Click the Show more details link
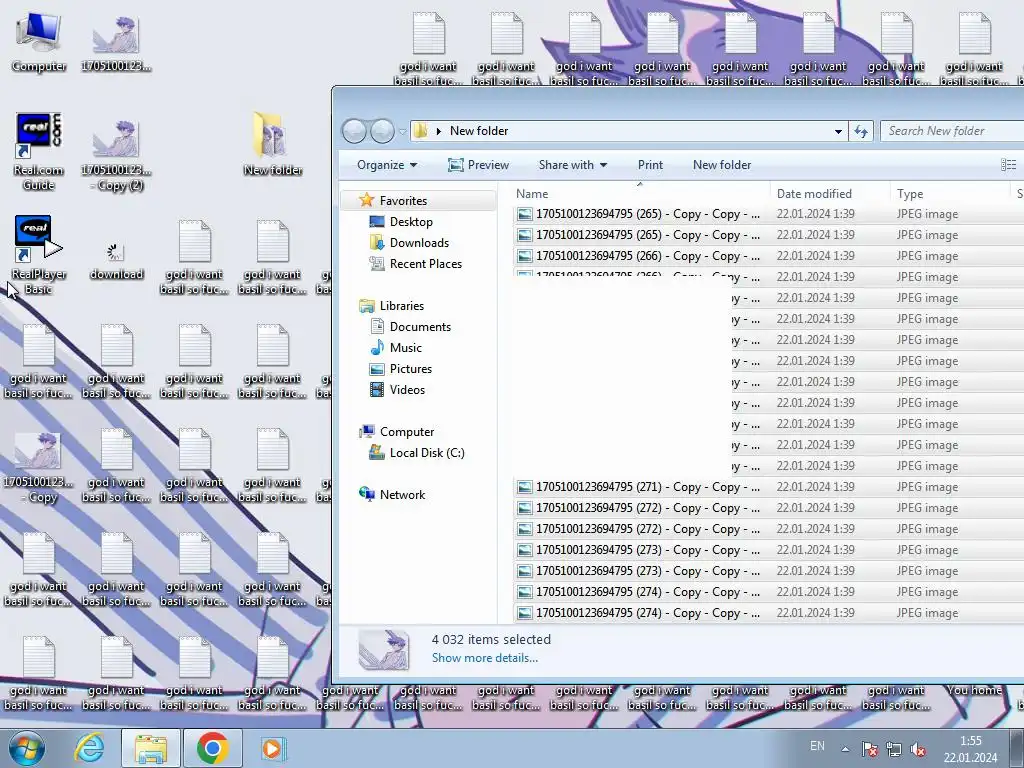Viewport: 1024px width, 768px height. coord(485,658)
